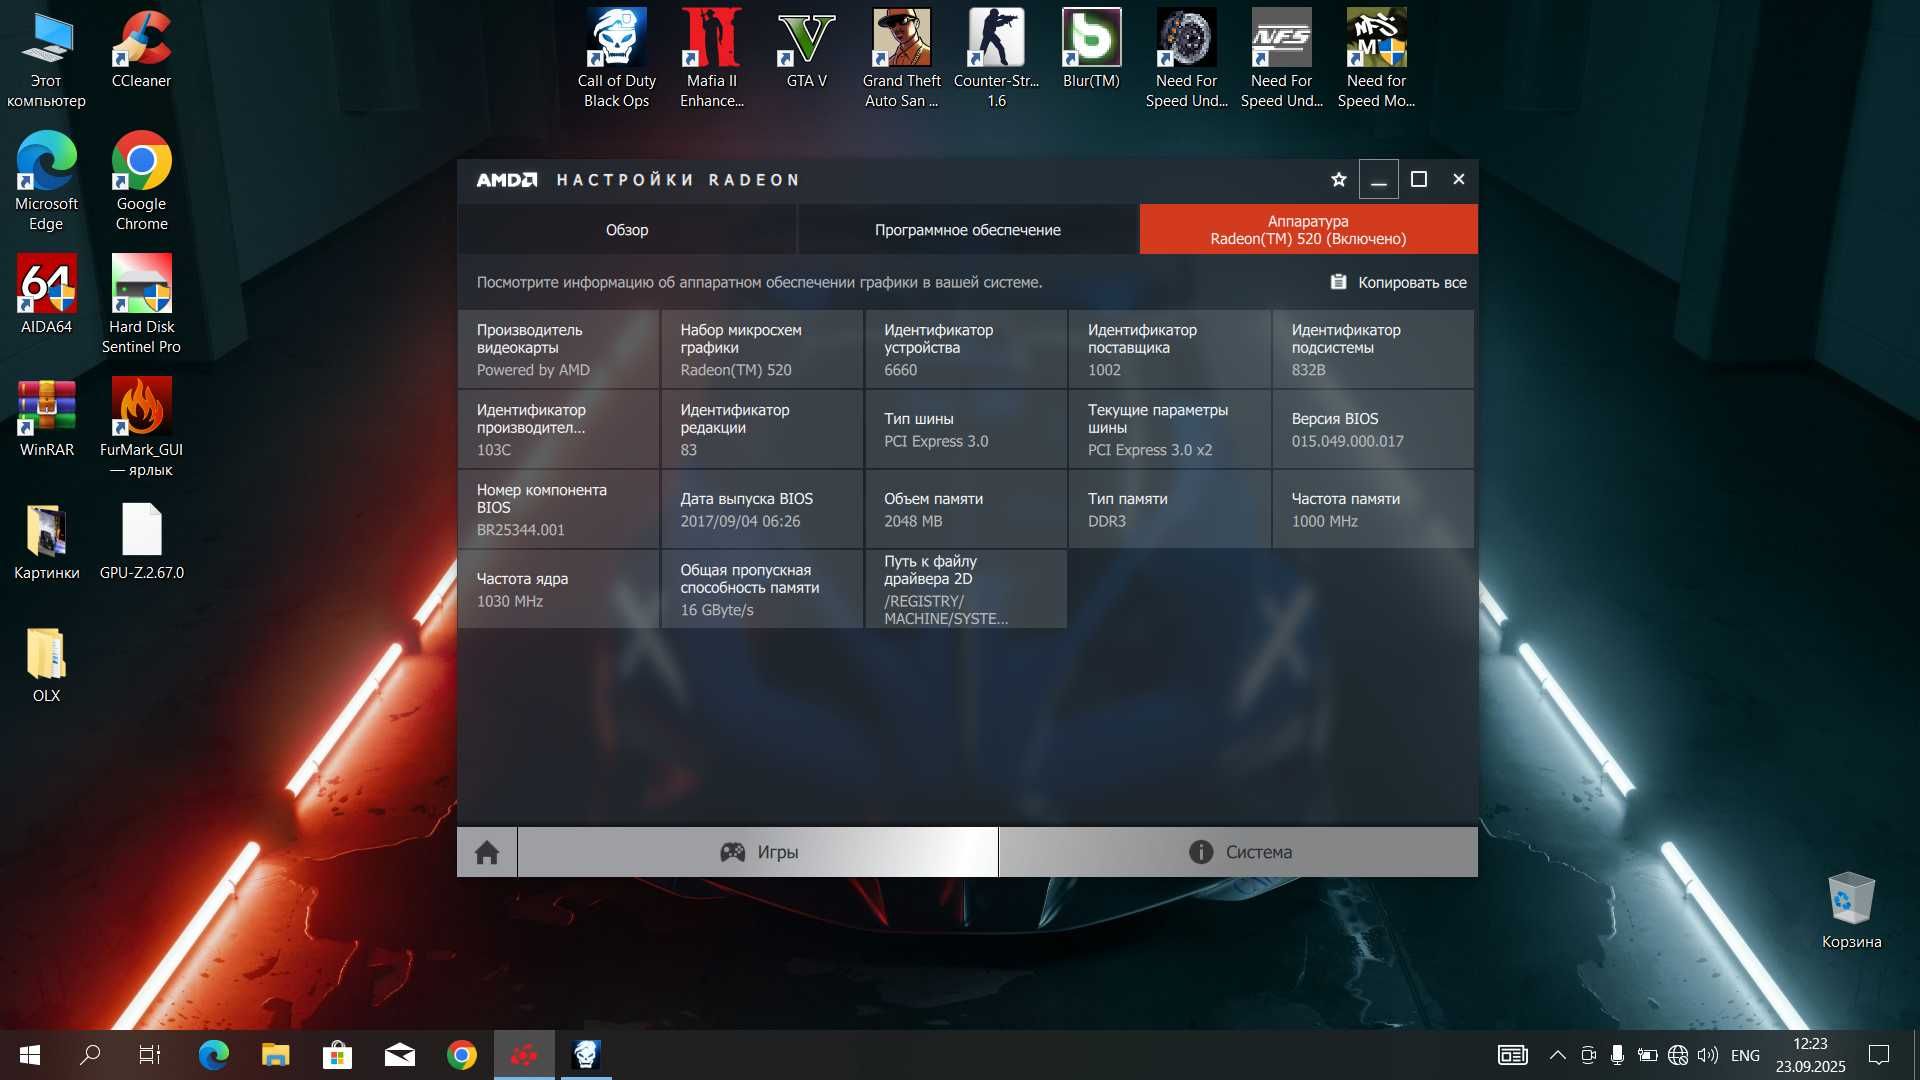Switch ENG input language indicator

point(1745,1055)
